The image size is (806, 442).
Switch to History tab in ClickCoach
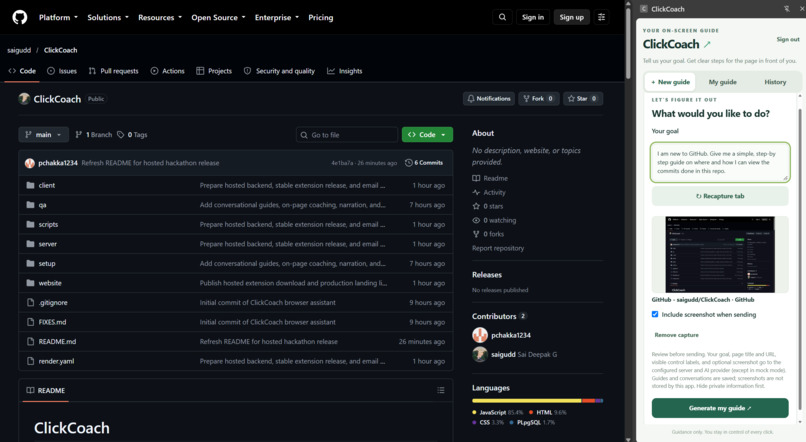[x=775, y=82]
